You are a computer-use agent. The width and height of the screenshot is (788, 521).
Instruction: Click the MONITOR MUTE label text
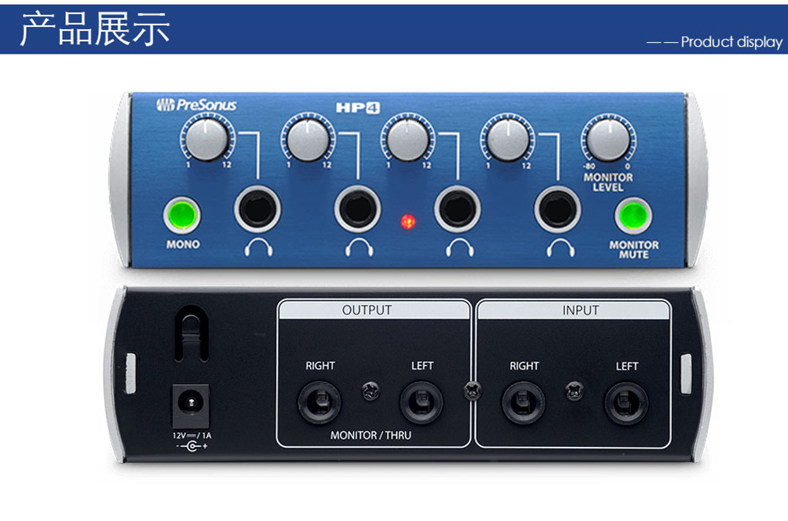pyautogui.click(x=634, y=250)
